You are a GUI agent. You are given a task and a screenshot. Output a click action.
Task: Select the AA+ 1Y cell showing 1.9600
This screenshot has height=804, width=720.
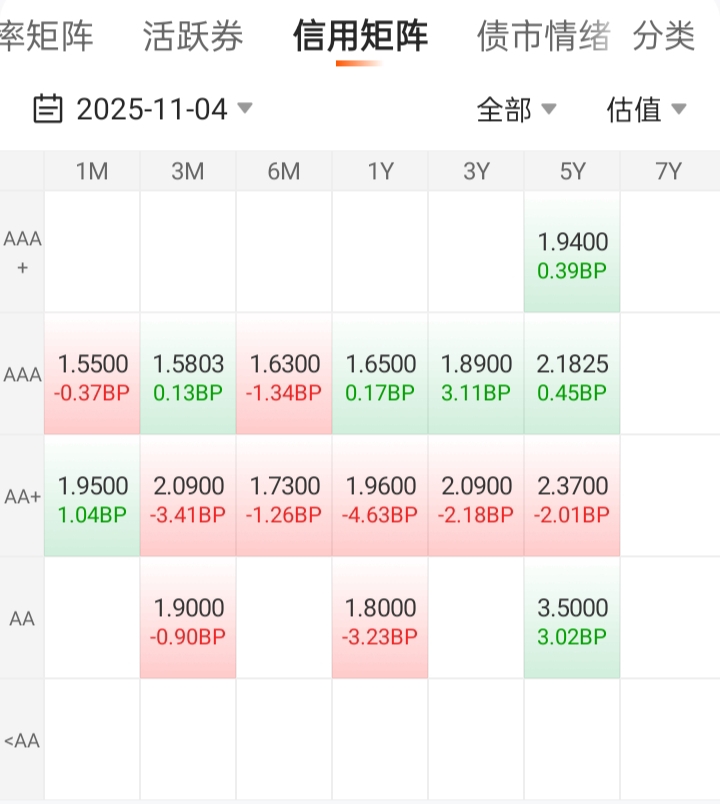pos(380,498)
